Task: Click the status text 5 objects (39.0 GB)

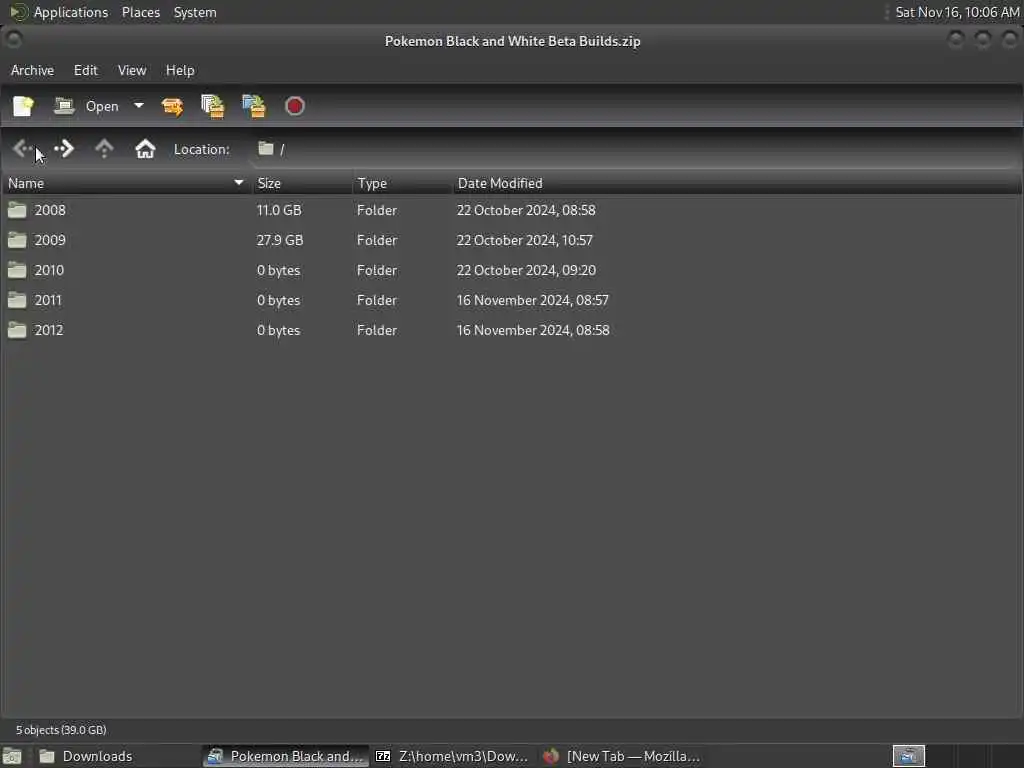Action: pyautogui.click(x=61, y=730)
